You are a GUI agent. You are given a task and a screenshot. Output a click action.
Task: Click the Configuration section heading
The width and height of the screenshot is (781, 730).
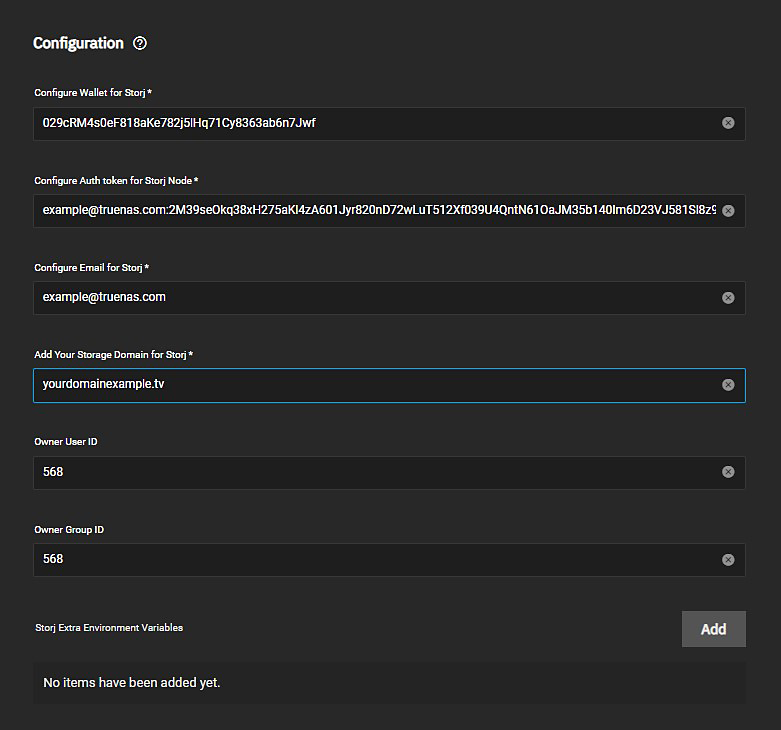78,43
